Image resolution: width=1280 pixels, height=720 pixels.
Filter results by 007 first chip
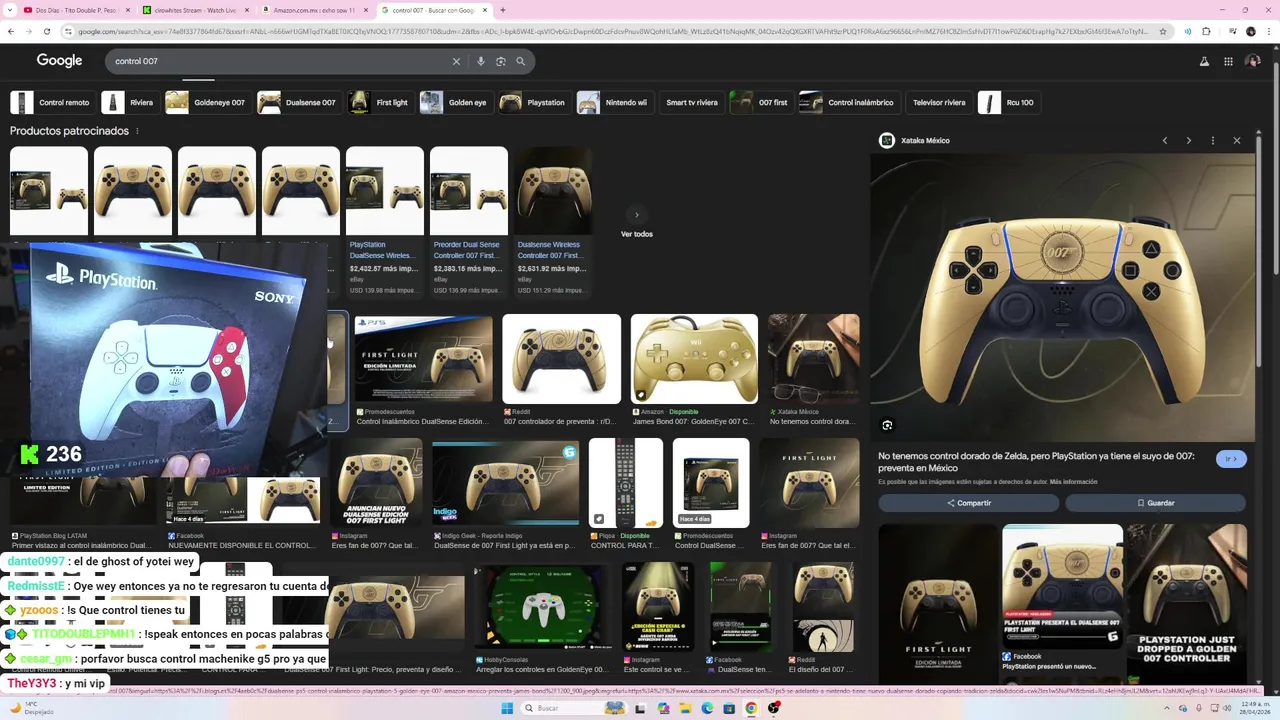coord(760,102)
